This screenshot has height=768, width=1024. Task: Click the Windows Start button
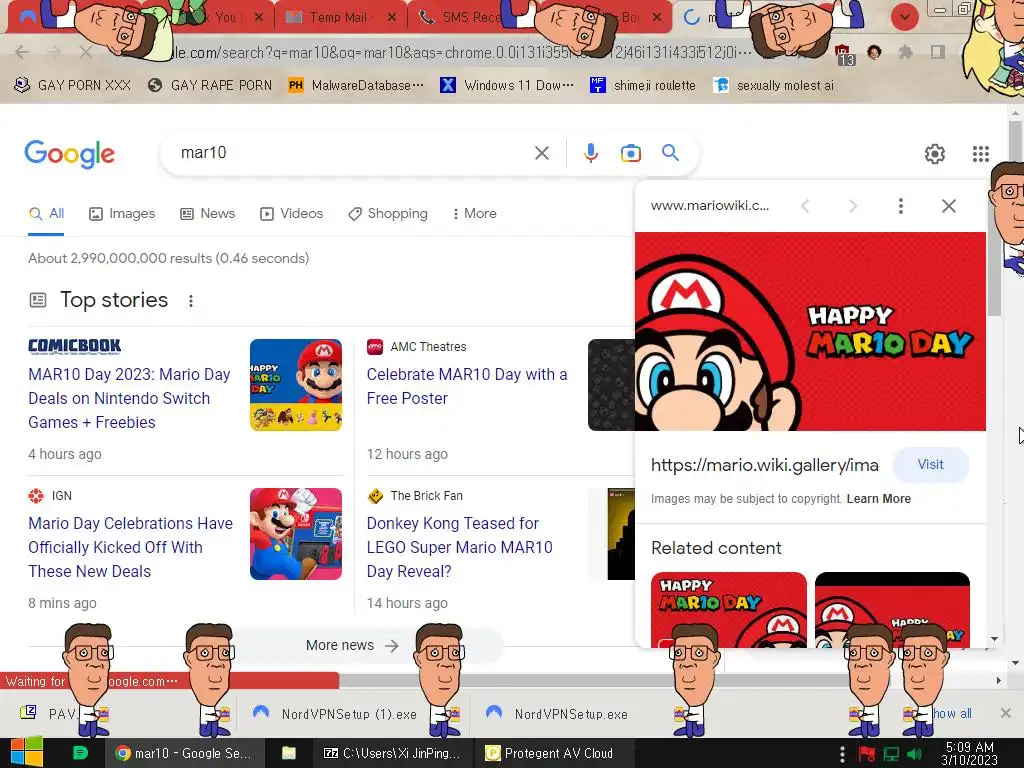pos(27,753)
